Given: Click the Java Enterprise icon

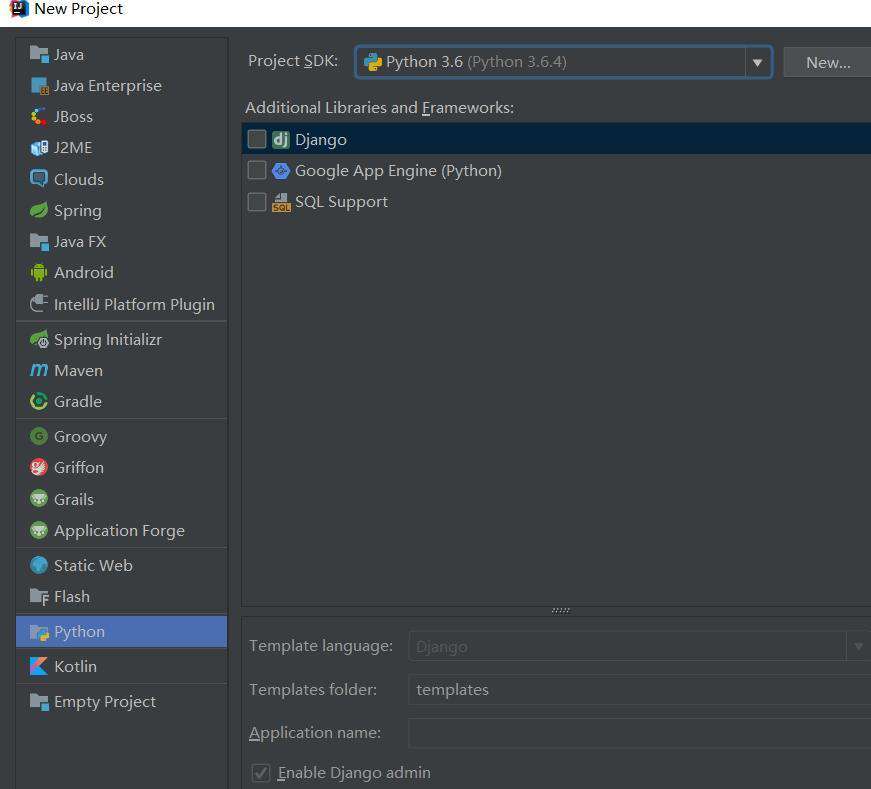Looking at the screenshot, I should [x=39, y=86].
